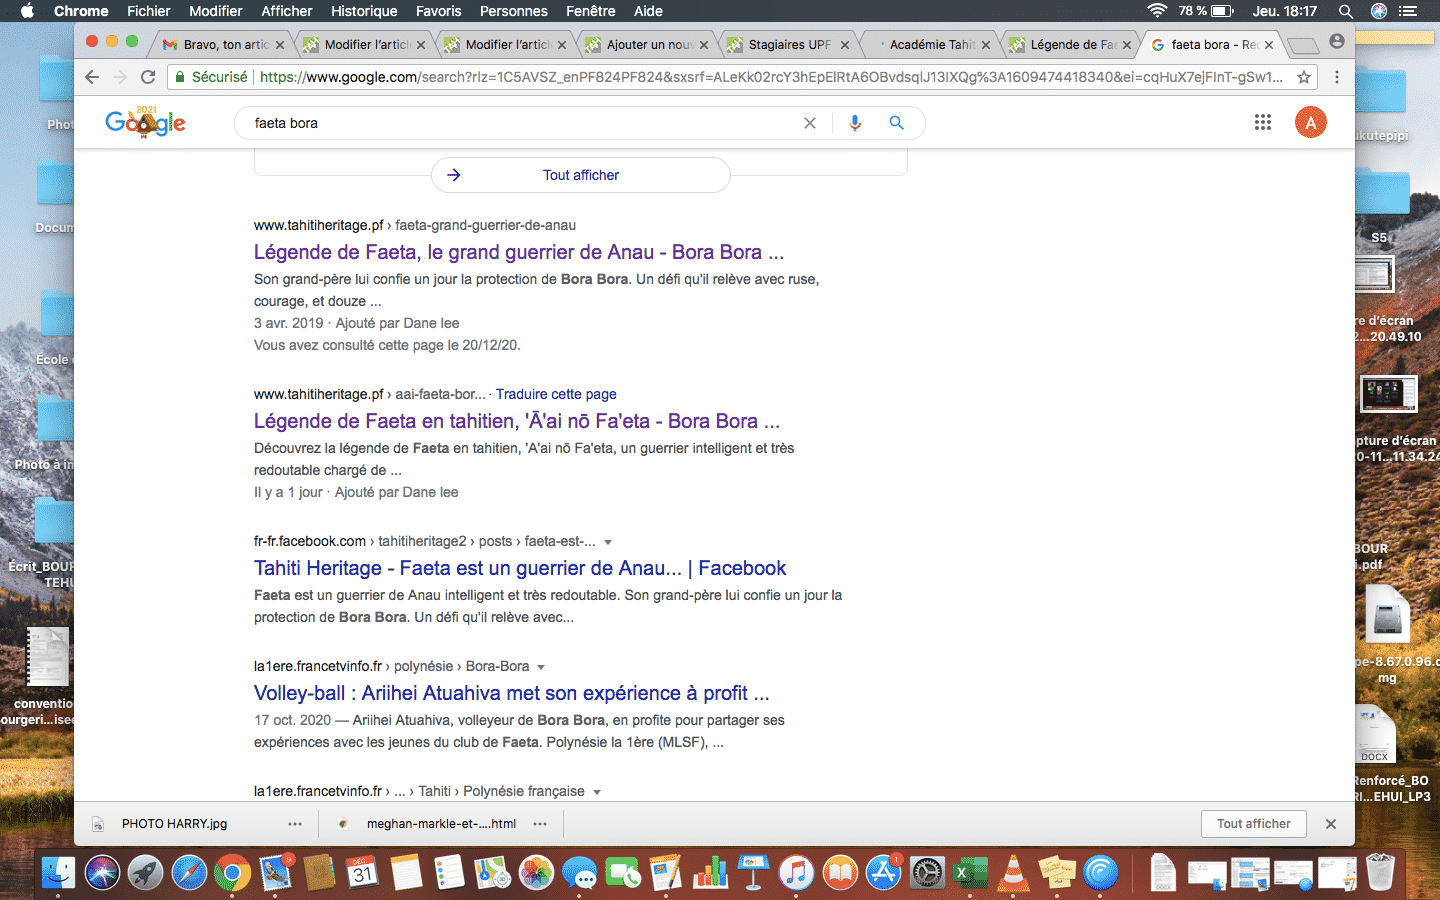Open the Tahiti Heritage Facebook result

click(x=520, y=568)
